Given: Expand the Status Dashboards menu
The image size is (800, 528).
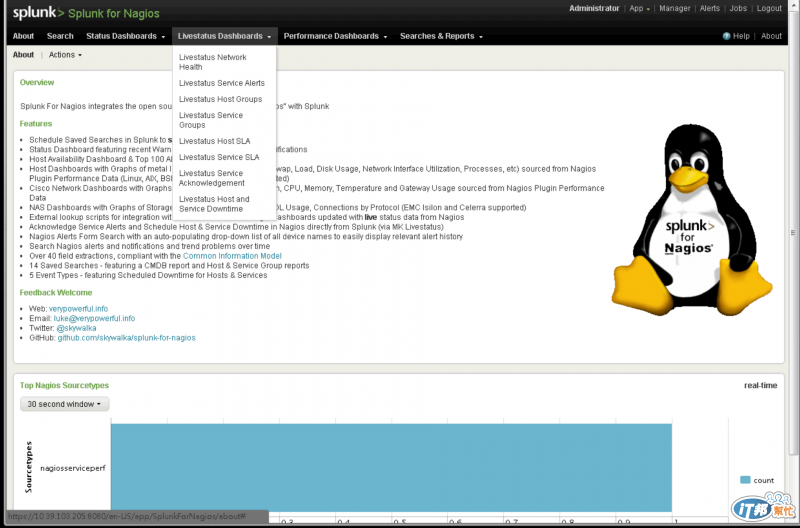Looking at the screenshot, I should (x=126, y=36).
